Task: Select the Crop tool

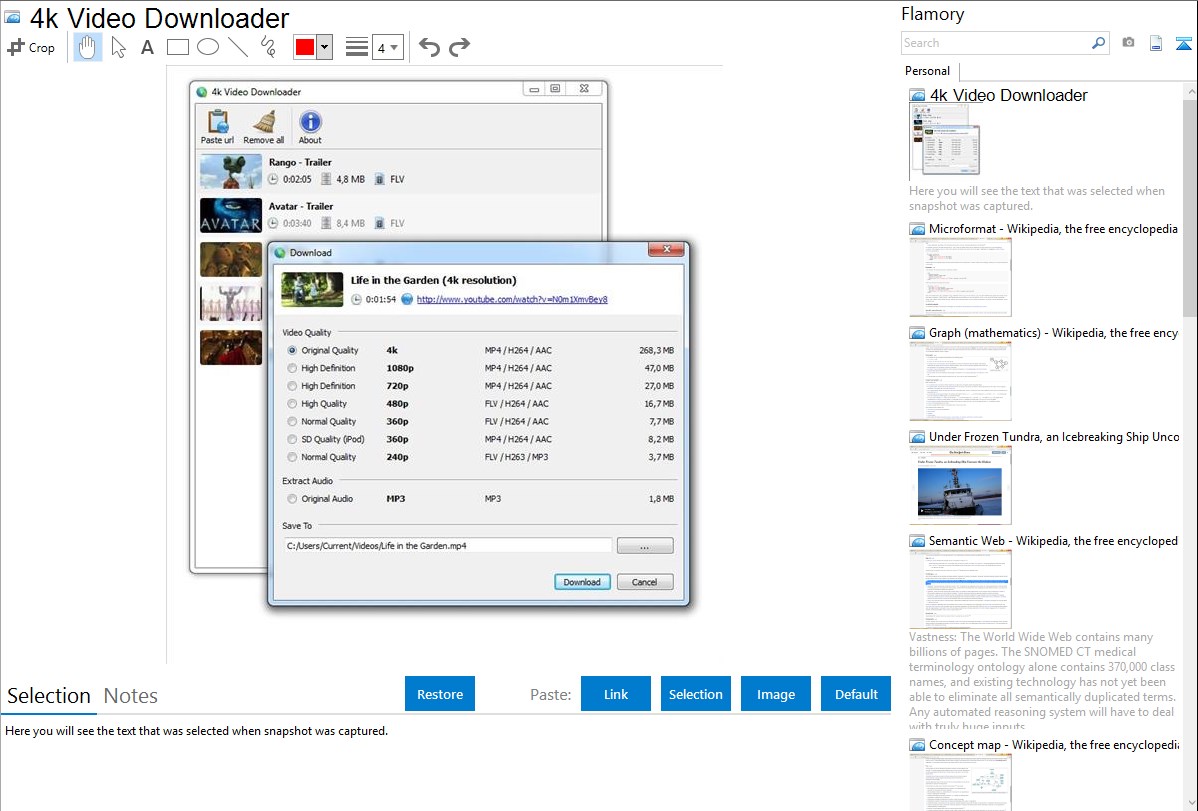Action: pyautogui.click(x=31, y=47)
